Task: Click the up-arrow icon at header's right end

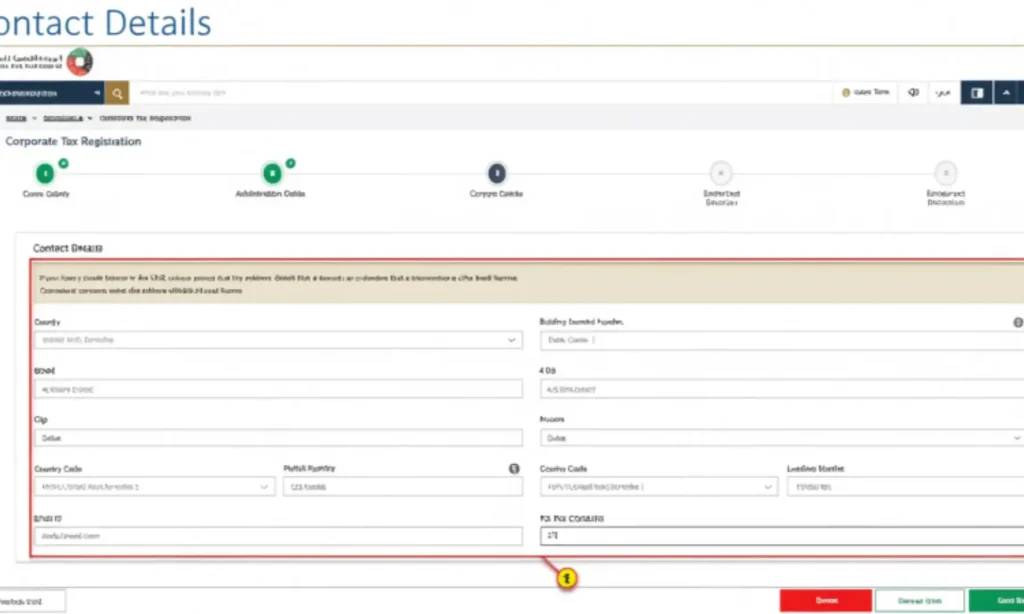Action: point(1006,93)
